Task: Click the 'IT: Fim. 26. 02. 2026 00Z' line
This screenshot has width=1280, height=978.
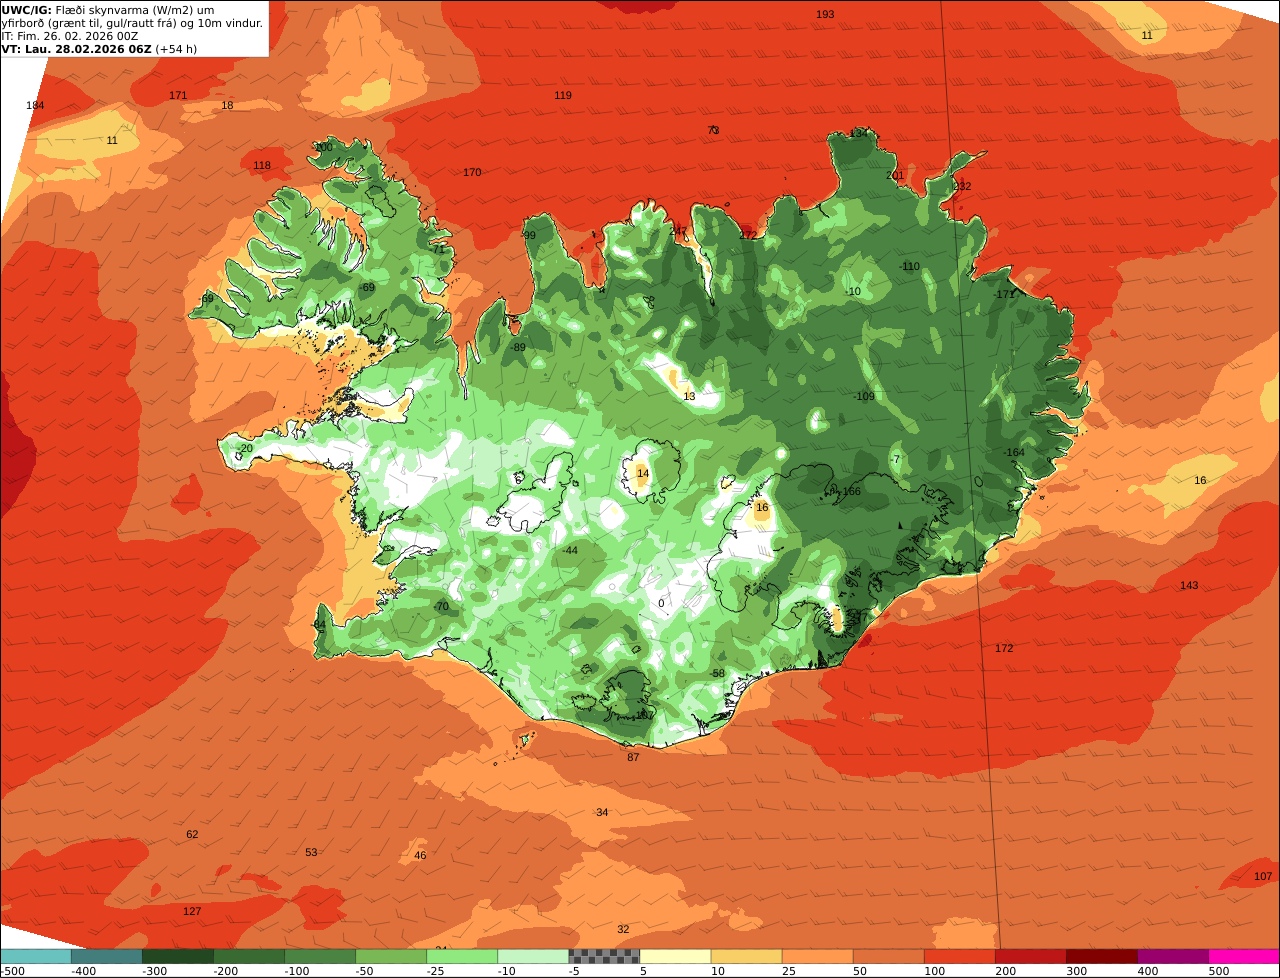Action: [x=70, y=35]
